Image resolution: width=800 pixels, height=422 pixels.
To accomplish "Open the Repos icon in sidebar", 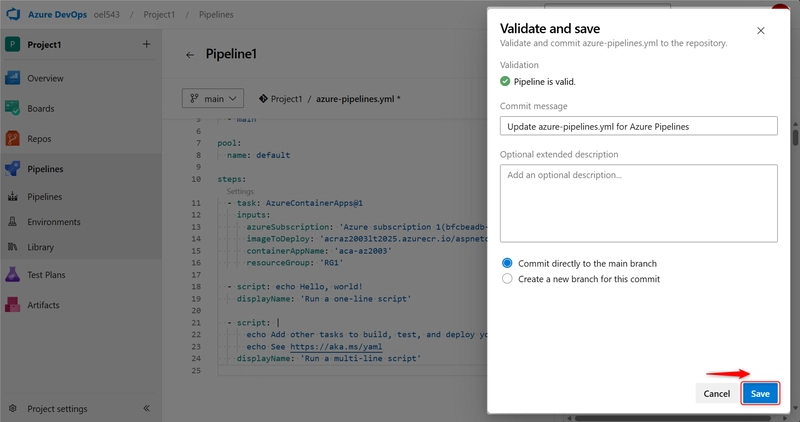I will 14,139.
